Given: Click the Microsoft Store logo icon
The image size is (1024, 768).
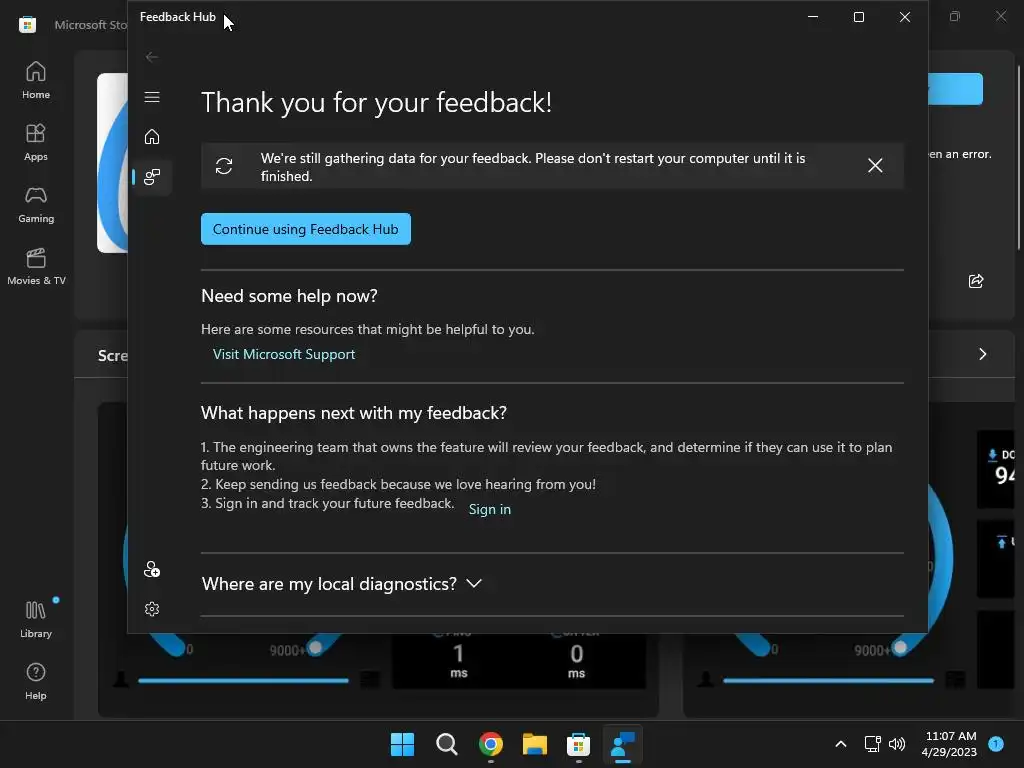Looking at the screenshot, I should pyautogui.click(x=27, y=25).
